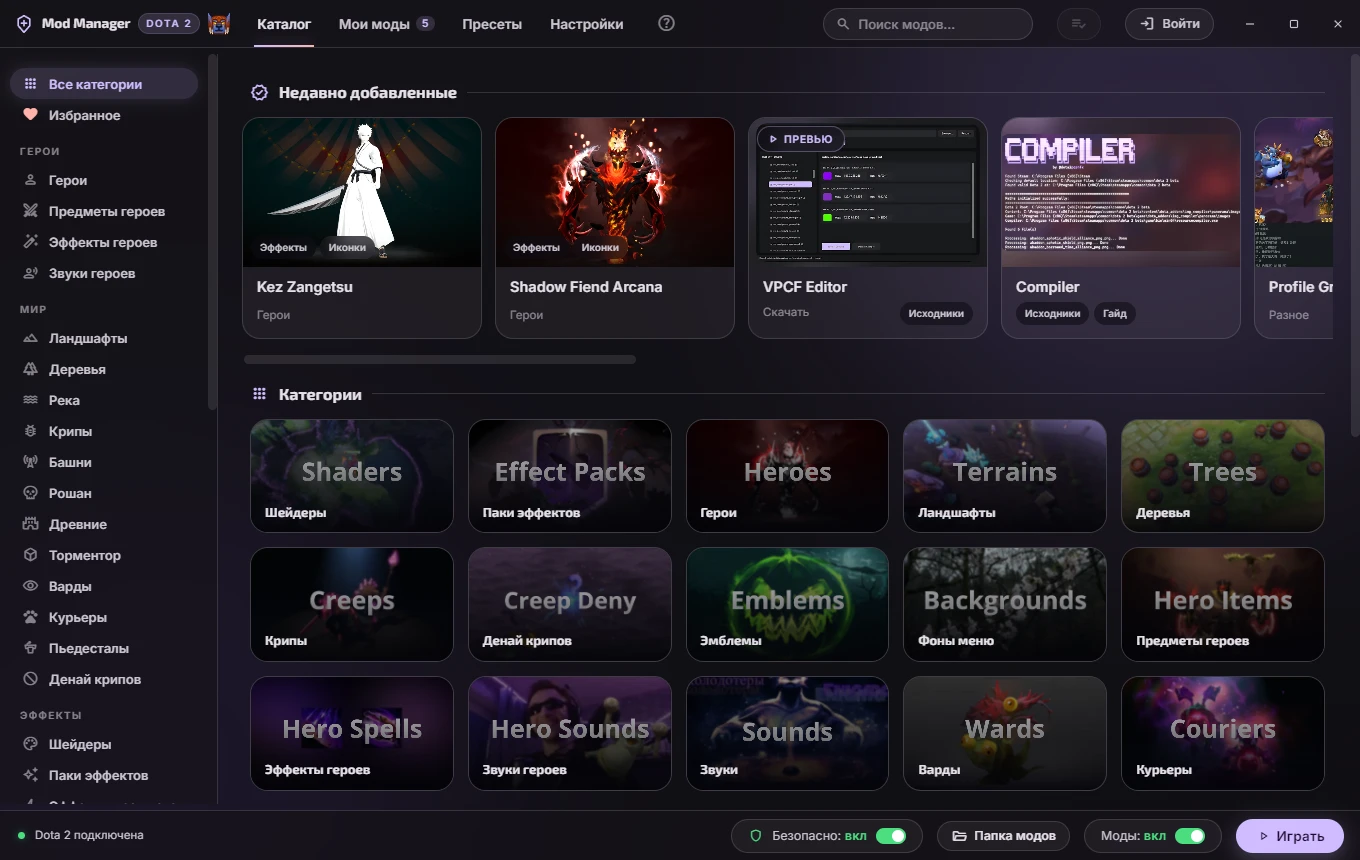The height and width of the screenshot is (860, 1360).
Task: Click the Шейдеры palette icon in sidebar
Action: click(x=30, y=744)
